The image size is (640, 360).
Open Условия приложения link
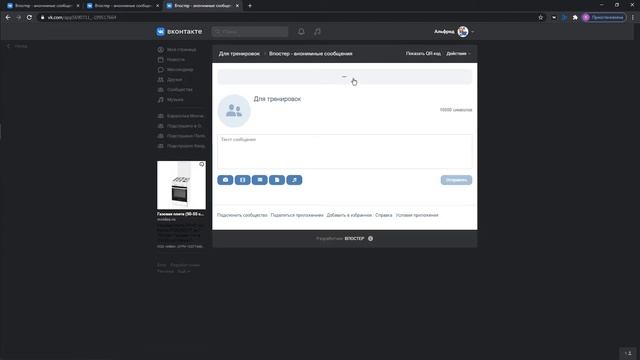coord(417,215)
